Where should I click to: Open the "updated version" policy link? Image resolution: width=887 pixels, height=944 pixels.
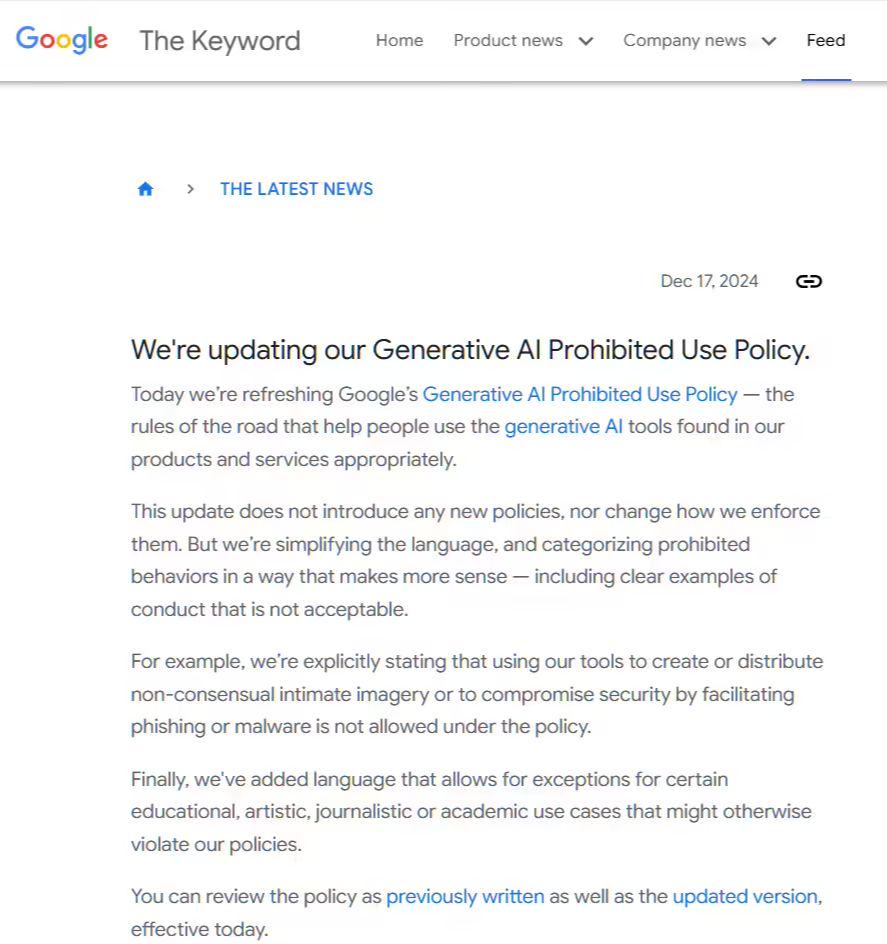pos(745,897)
